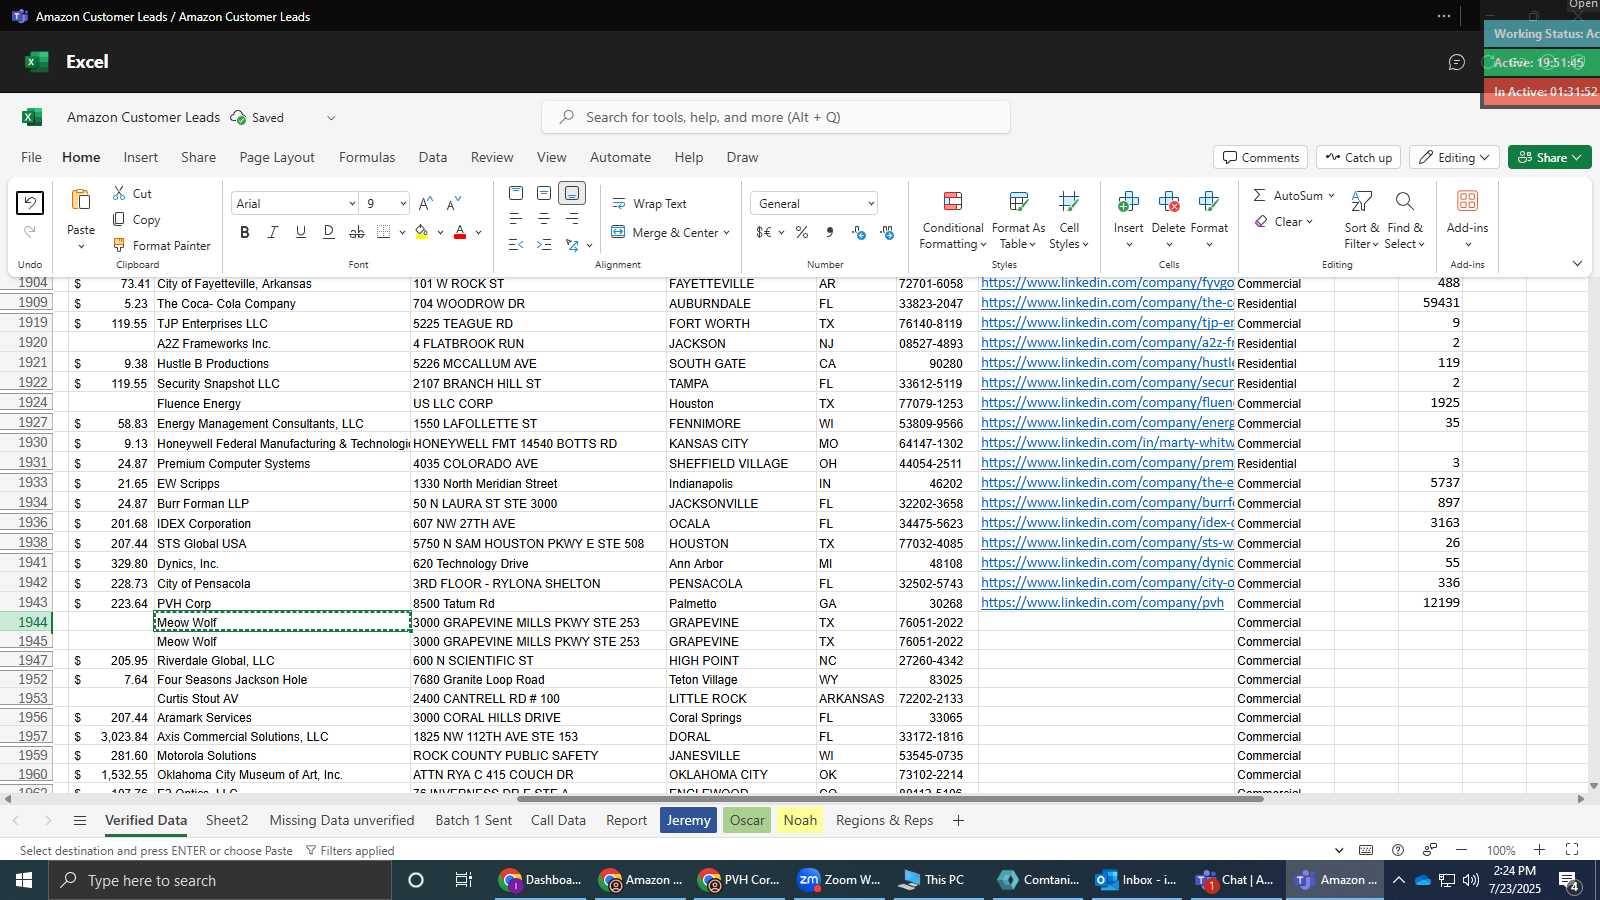Click Insert cells icon
Image resolution: width=1600 pixels, height=900 pixels.
click(x=1128, y=202)
